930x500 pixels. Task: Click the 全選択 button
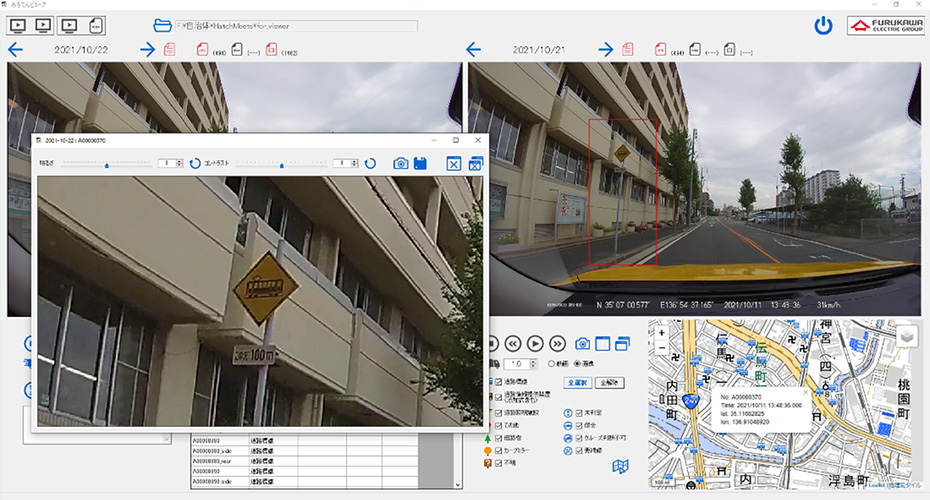577,383
